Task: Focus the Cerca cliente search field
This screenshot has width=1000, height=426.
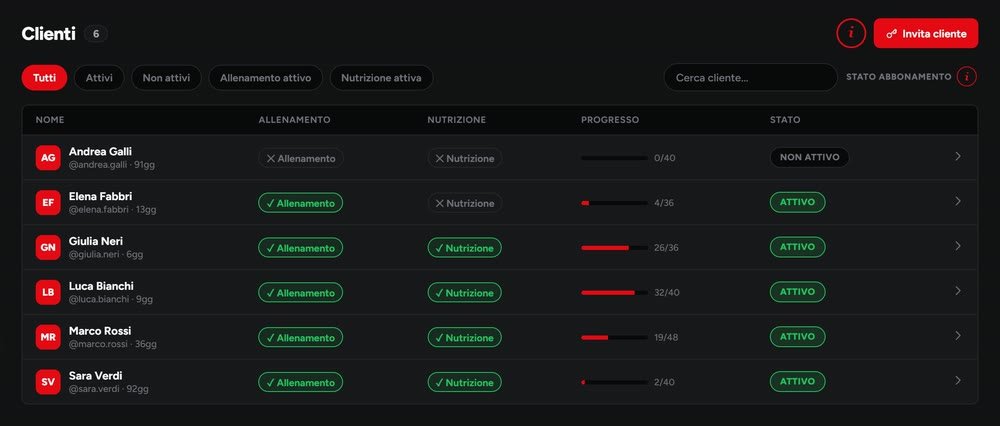Action: point(751,77)
